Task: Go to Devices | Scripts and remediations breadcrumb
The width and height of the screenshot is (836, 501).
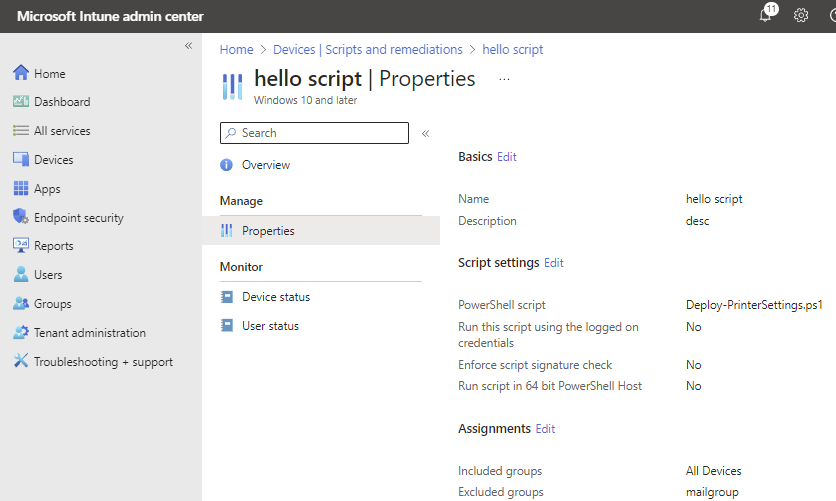Action: pyautogui.click(x=368, y=49)
